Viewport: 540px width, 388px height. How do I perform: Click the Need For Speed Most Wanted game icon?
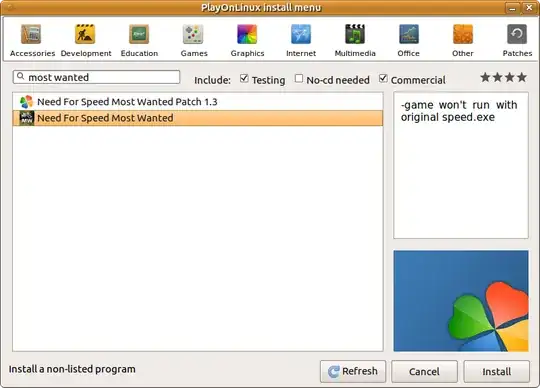pos(27,118)
